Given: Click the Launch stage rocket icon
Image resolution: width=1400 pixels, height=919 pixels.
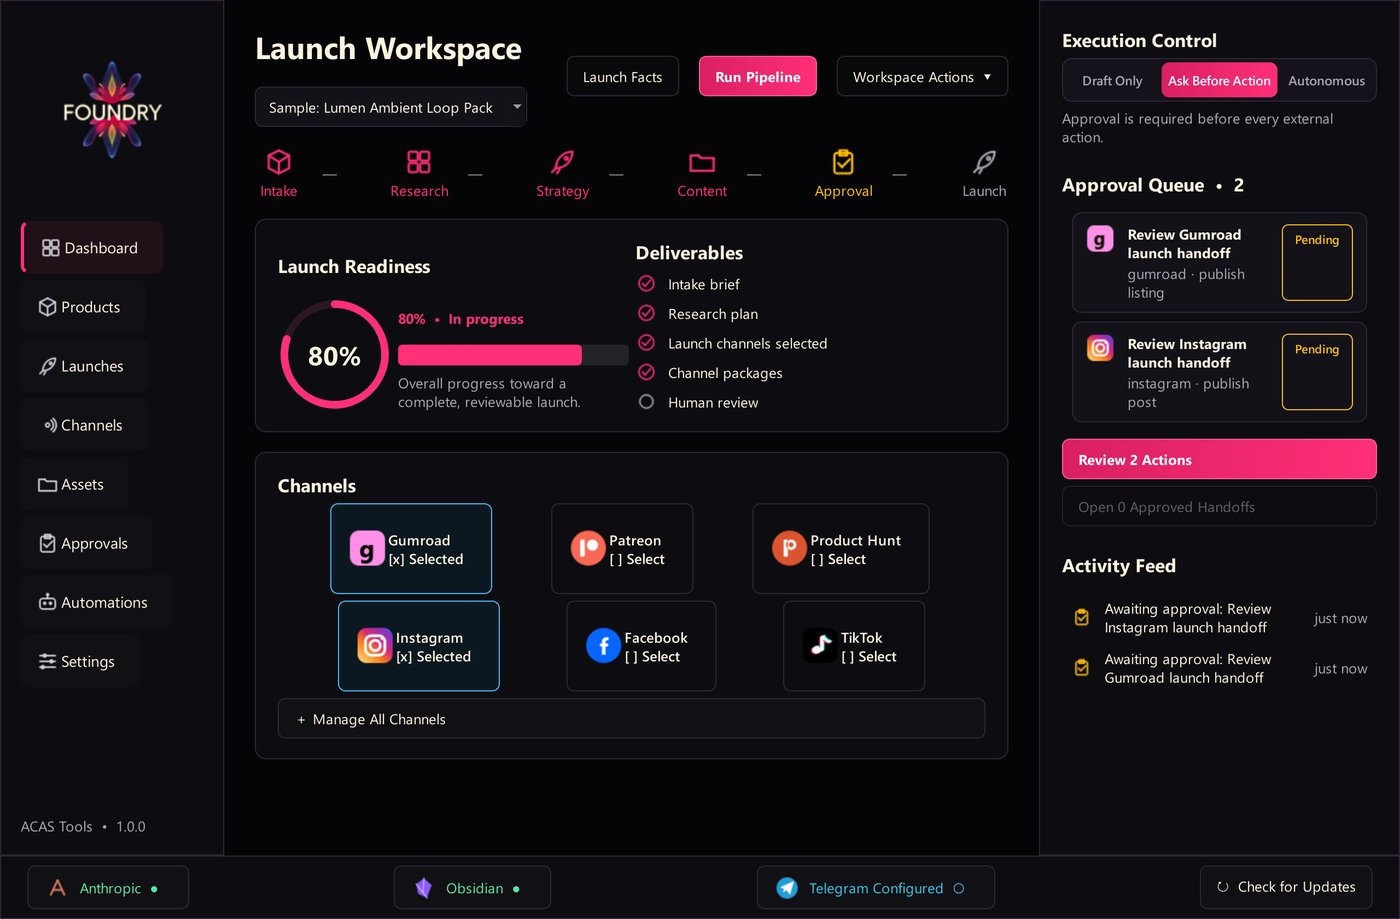Looking at the screenshot, I should (985, 162).
